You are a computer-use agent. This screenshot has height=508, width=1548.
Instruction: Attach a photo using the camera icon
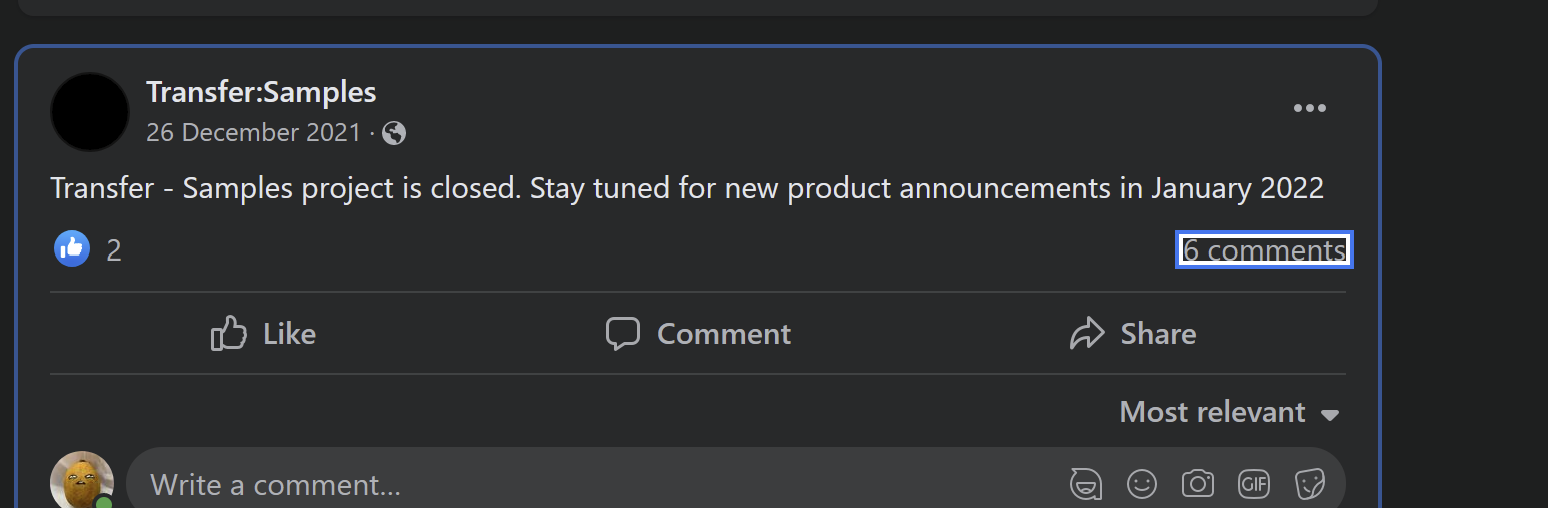coord(1197,485)
